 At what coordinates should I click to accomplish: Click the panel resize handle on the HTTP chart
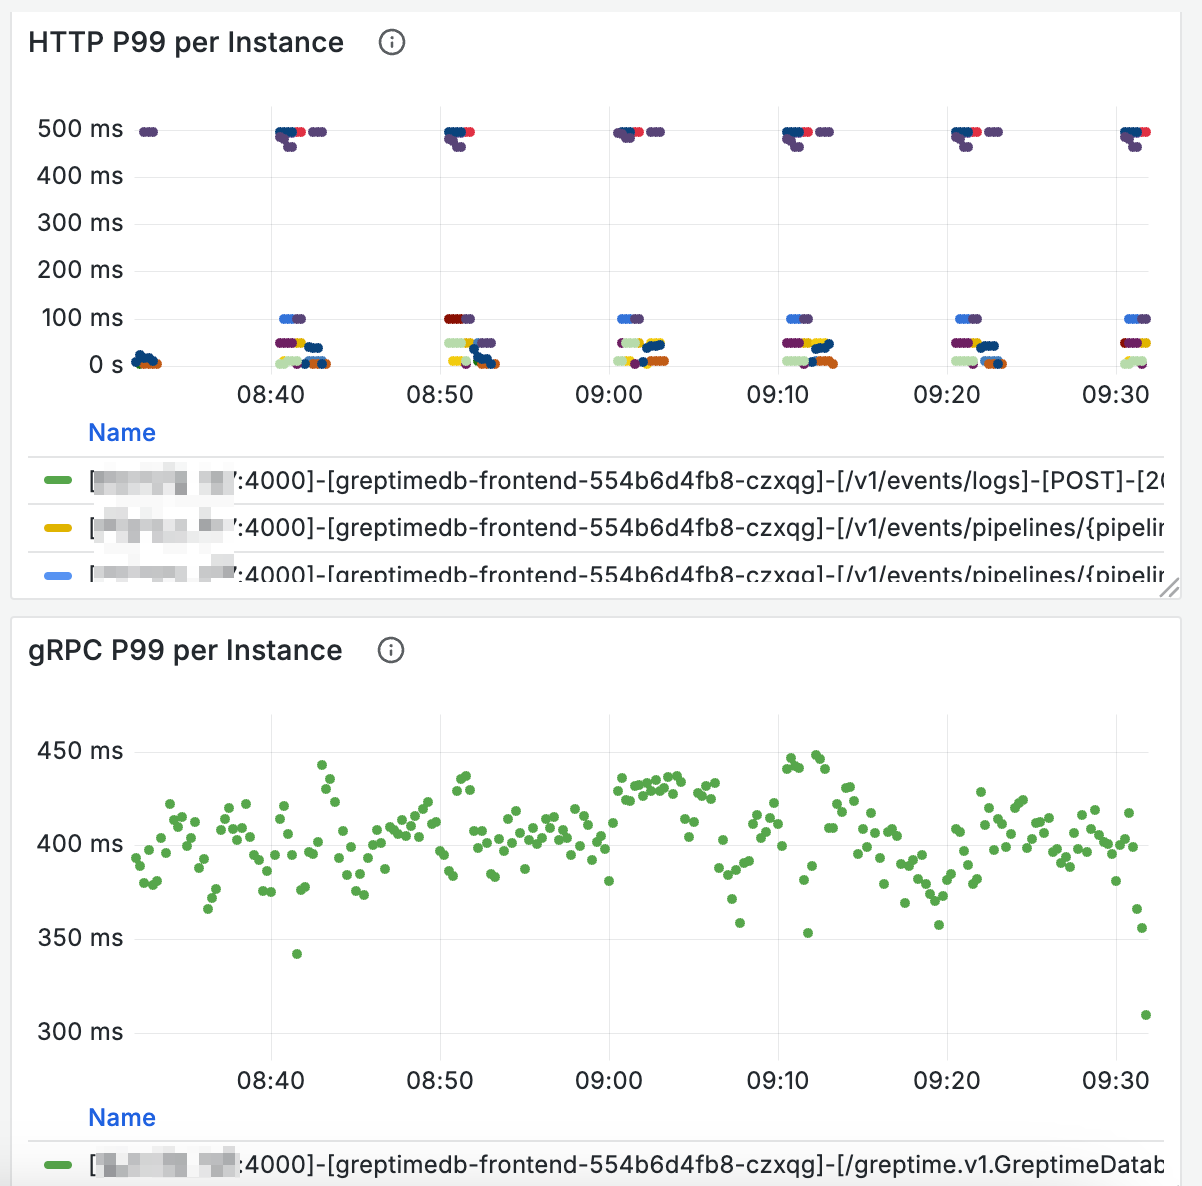point(1170,585)
